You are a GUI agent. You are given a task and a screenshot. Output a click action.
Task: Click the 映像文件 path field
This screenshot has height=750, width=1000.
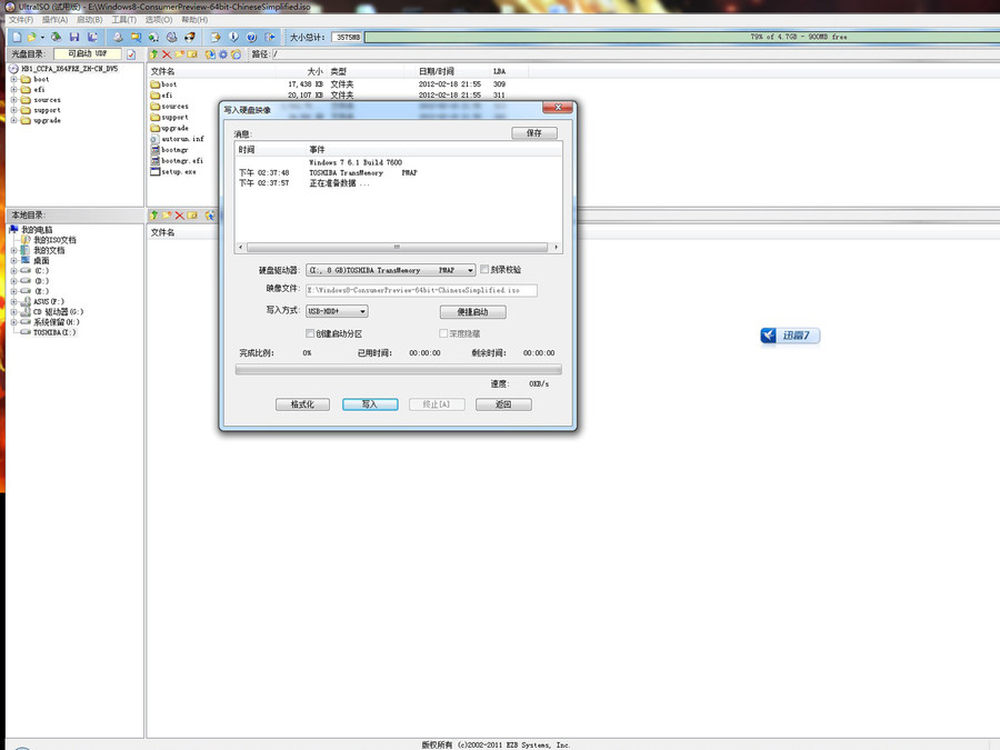(421, 290)
